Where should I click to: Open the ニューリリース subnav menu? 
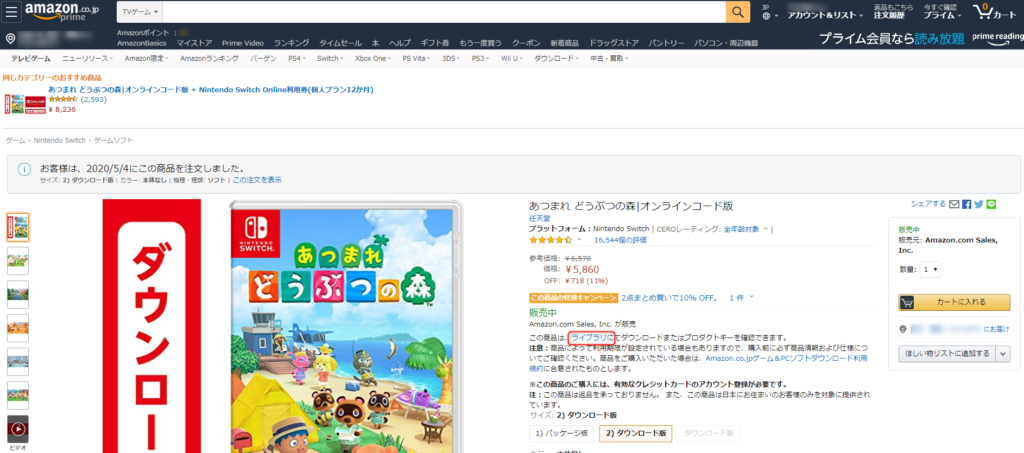pyautogui.click(x=88, y=58)
